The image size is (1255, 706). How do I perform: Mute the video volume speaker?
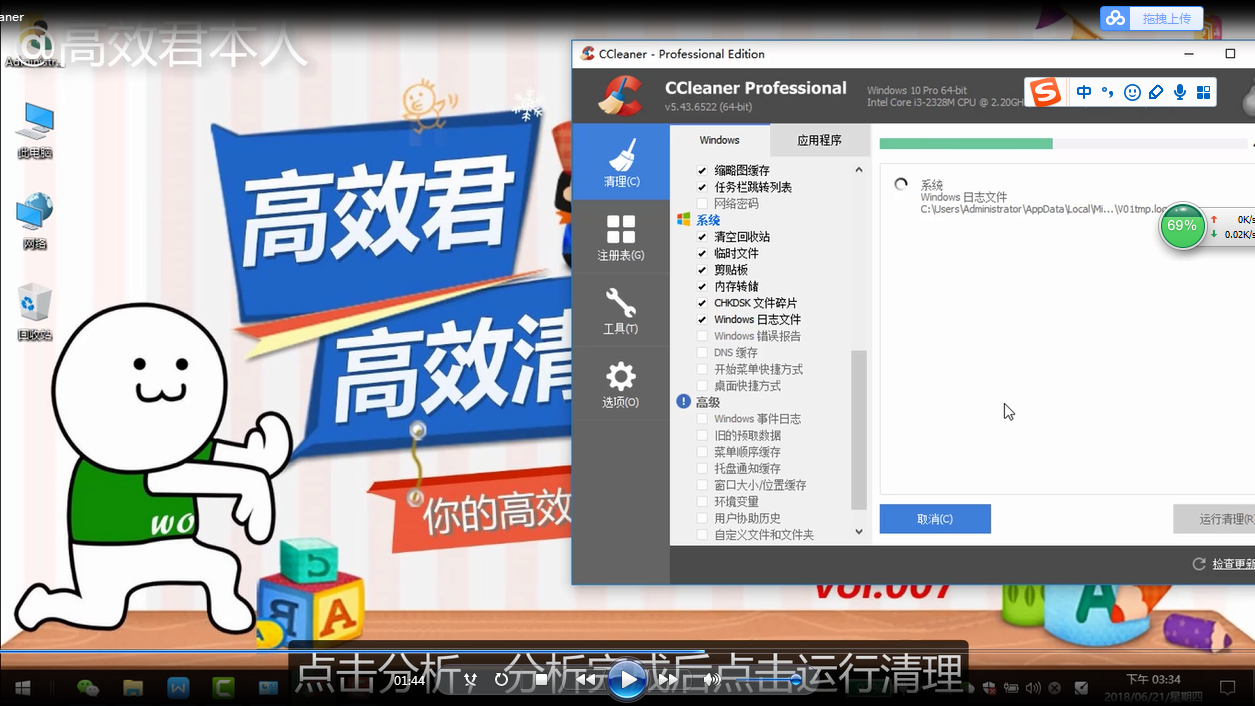coord(712,680)
